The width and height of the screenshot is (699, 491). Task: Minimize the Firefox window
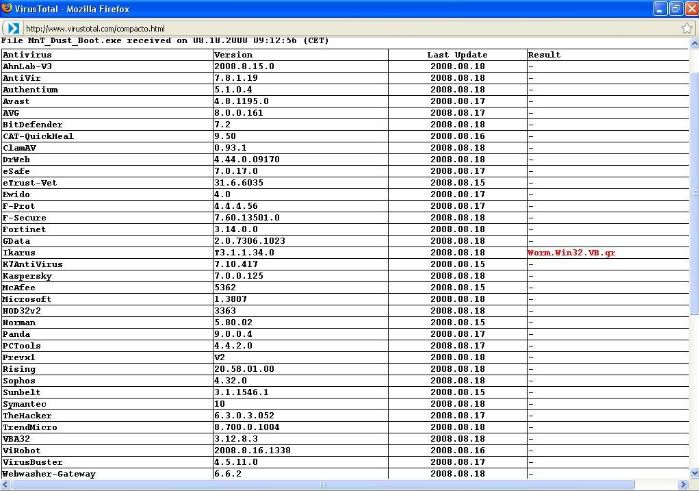click(660, 8)
